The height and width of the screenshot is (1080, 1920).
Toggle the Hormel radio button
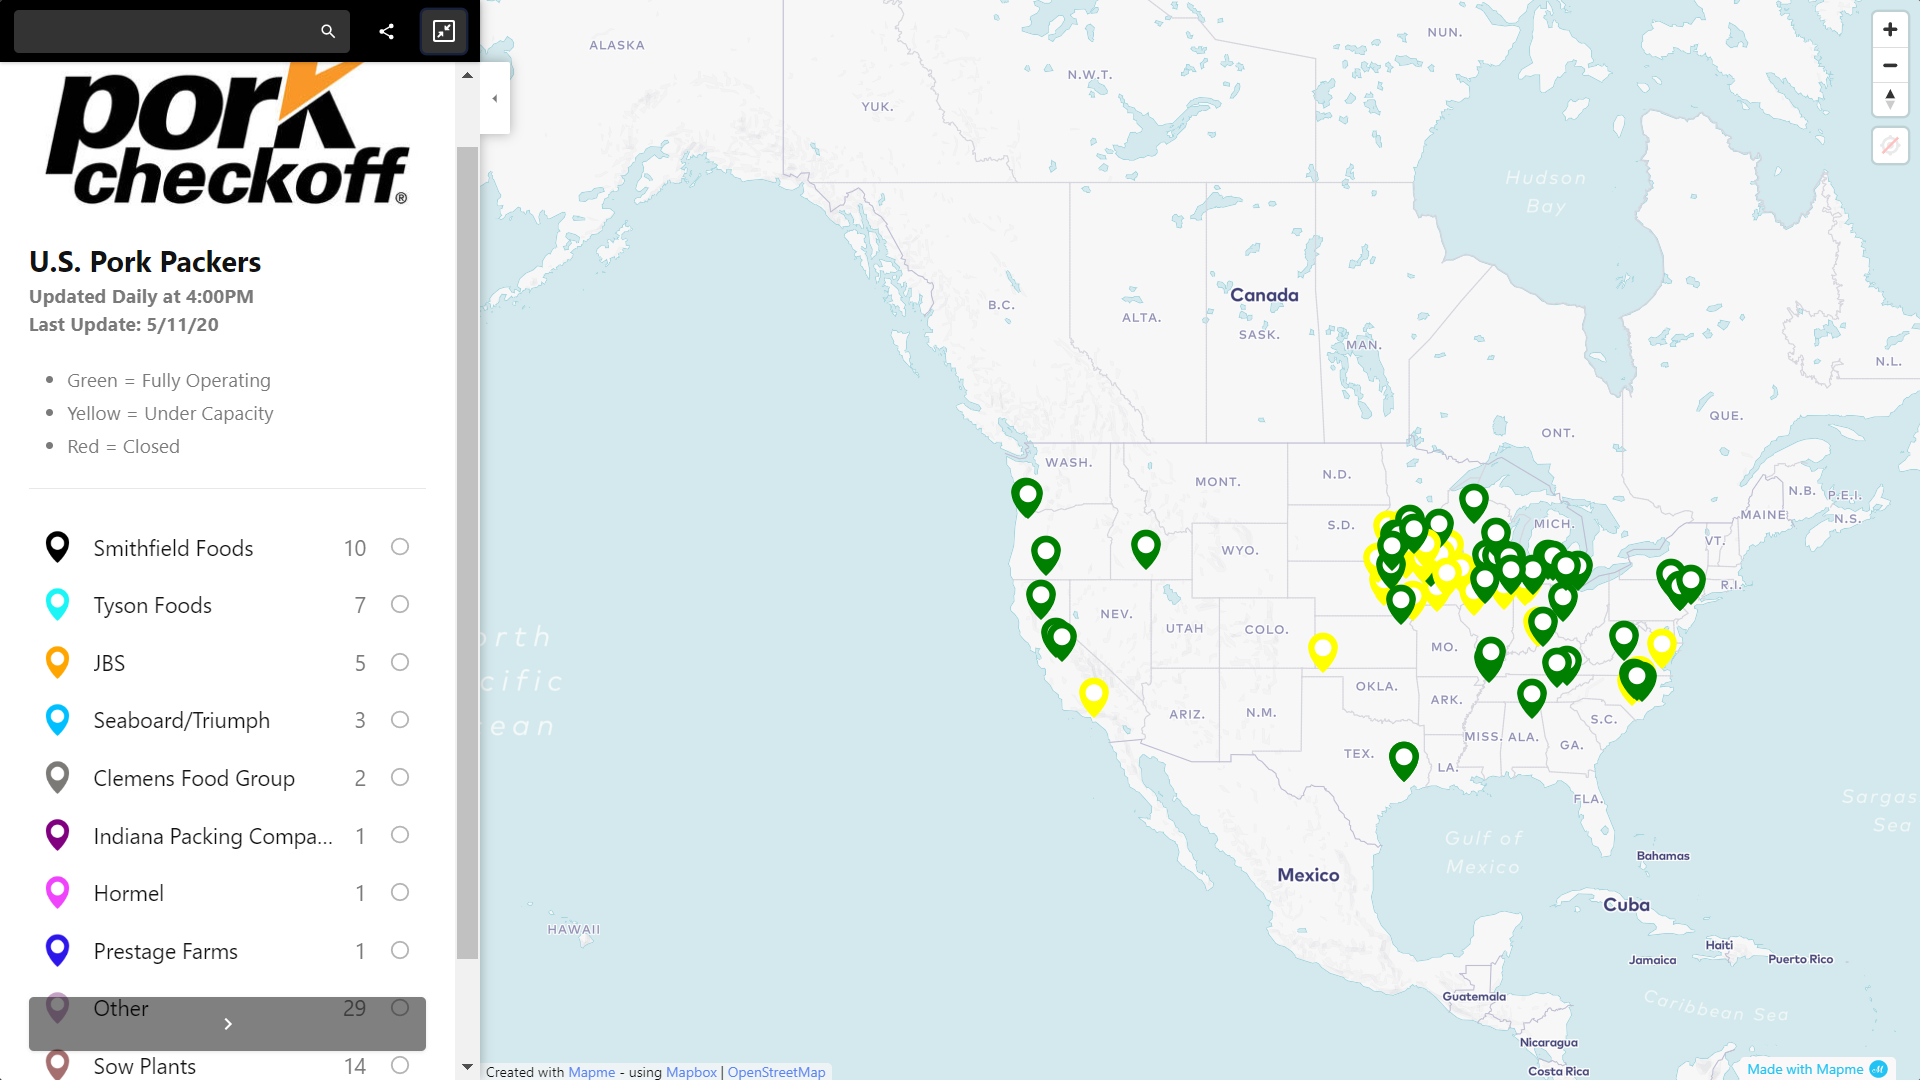400,892
